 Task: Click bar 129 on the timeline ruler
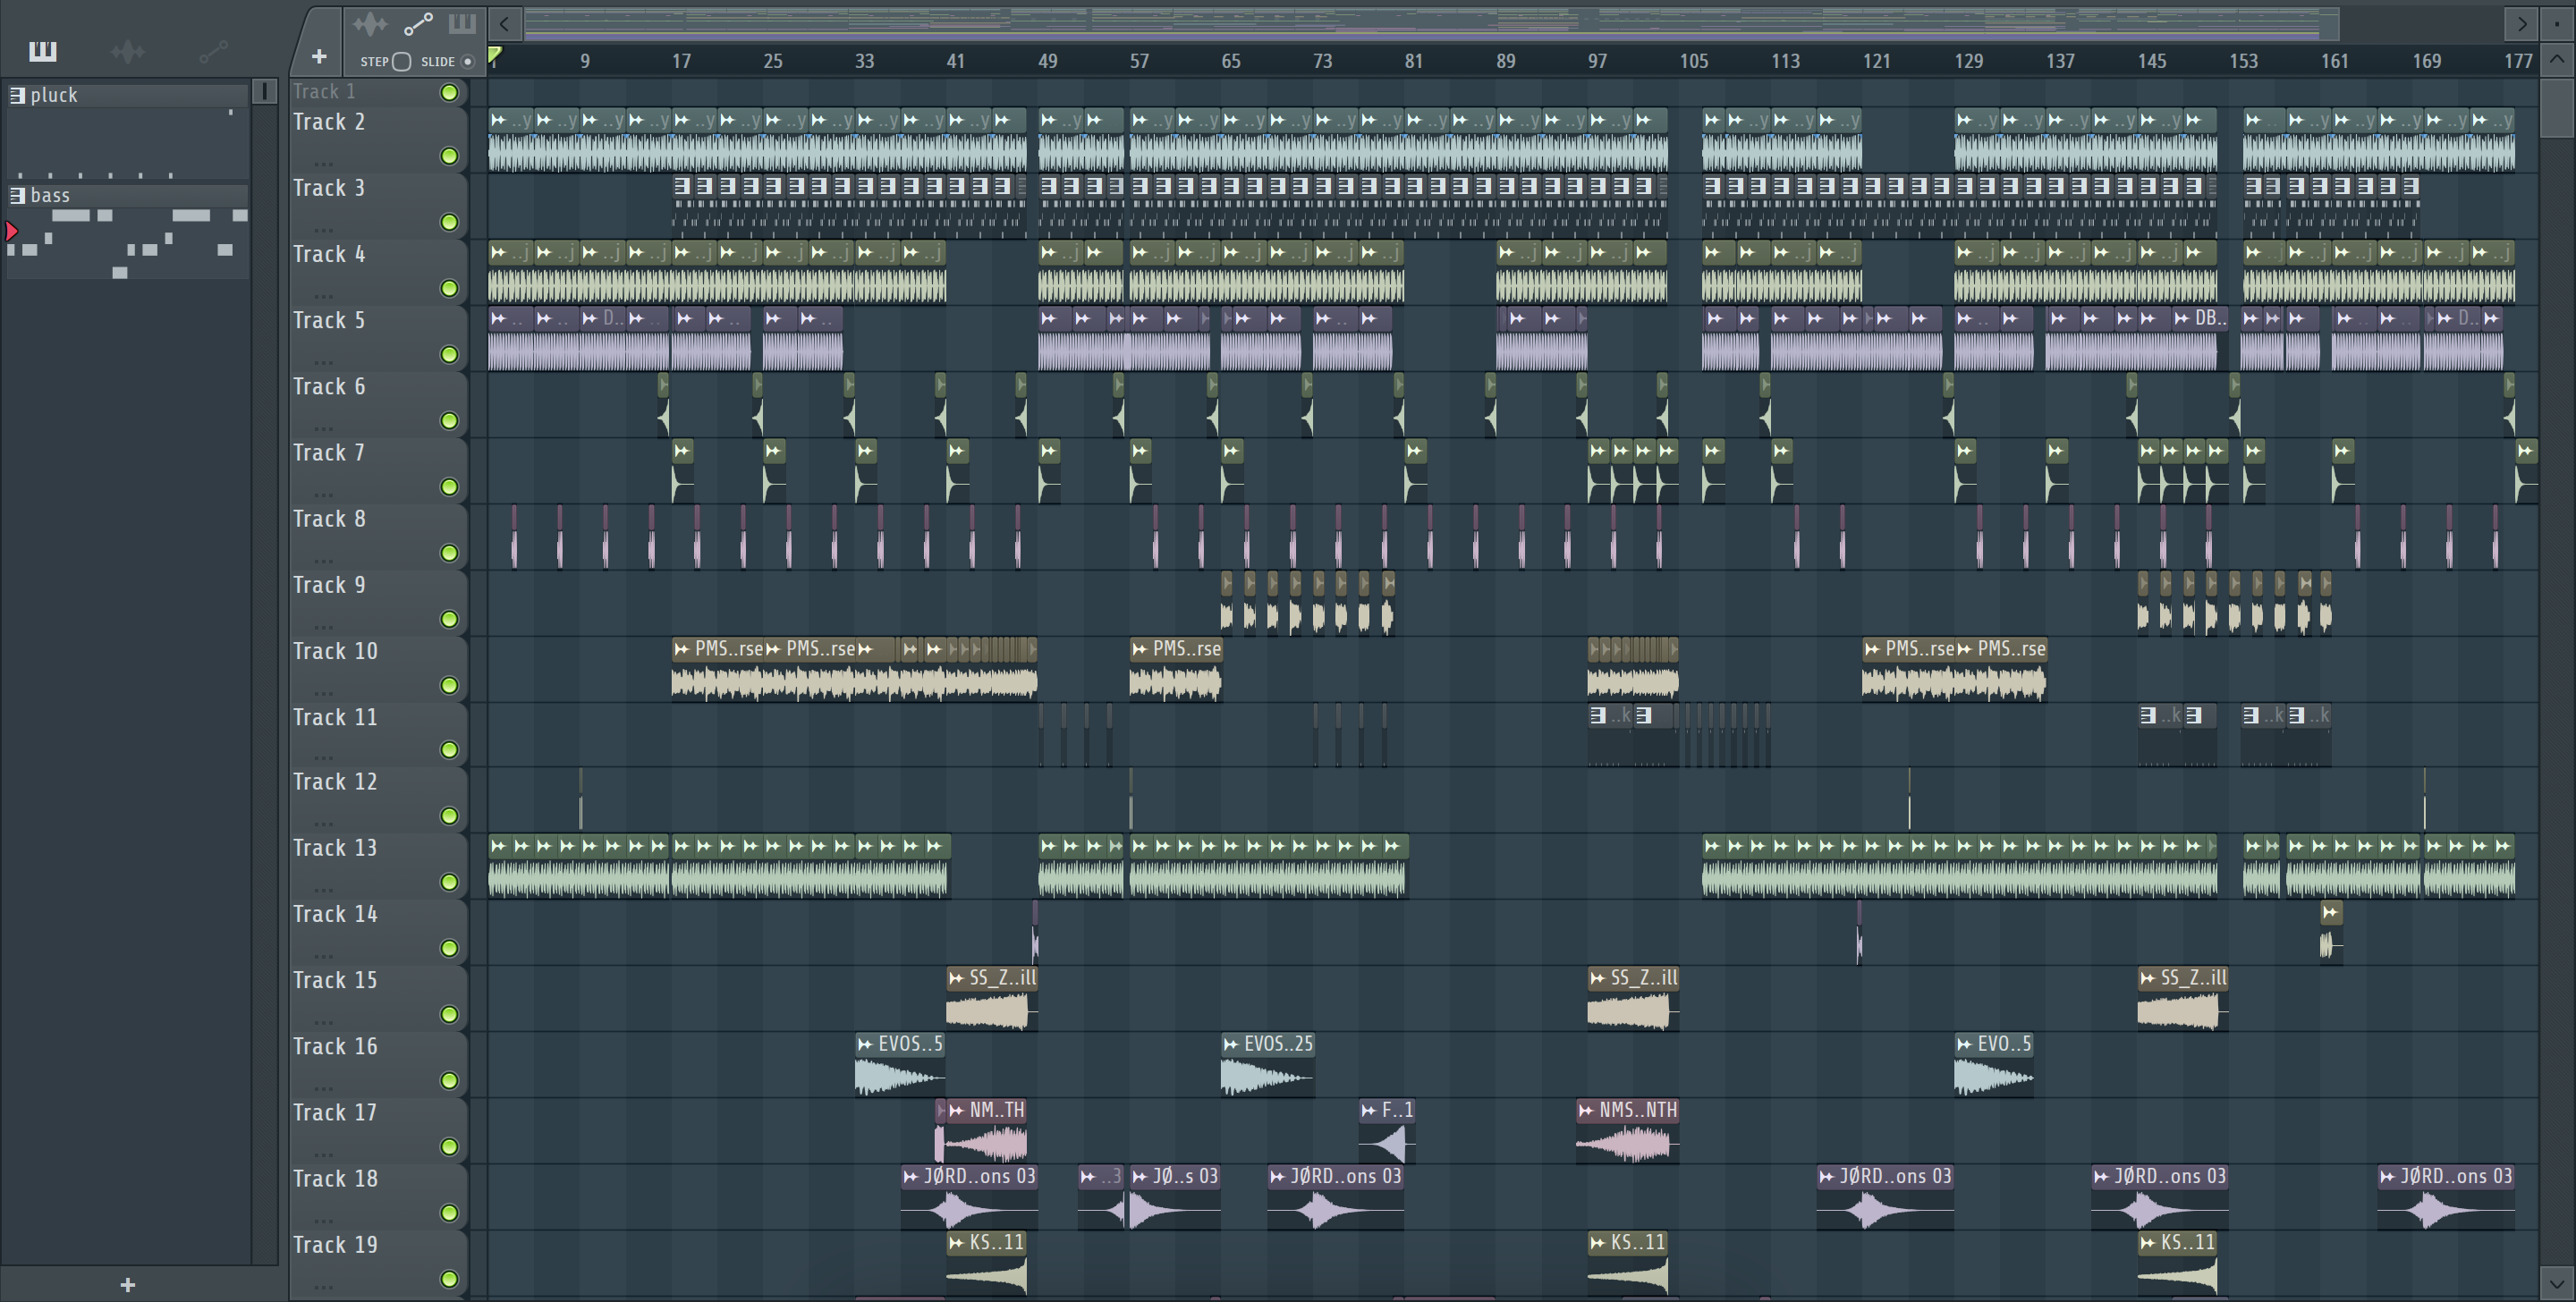click(1968, 61)
